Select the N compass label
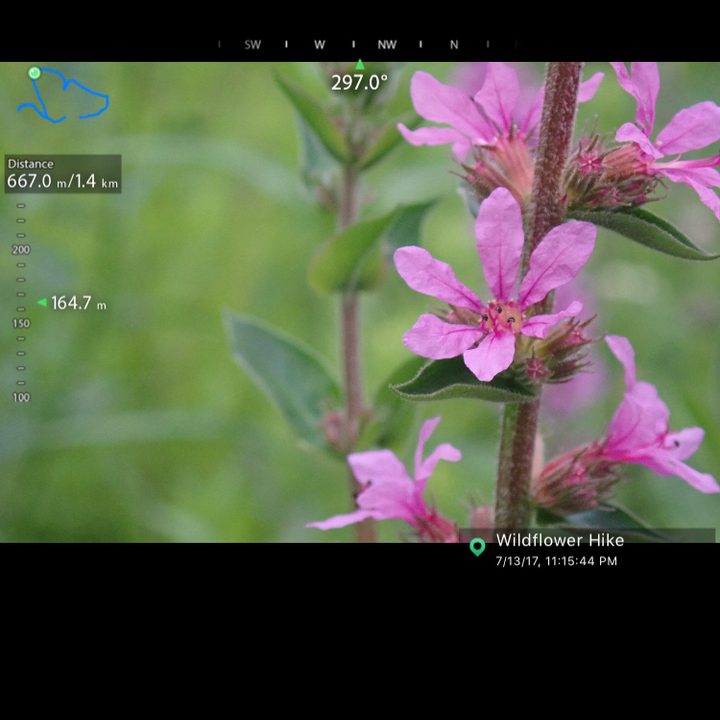 pyautogui.click(x=454, y=45)
